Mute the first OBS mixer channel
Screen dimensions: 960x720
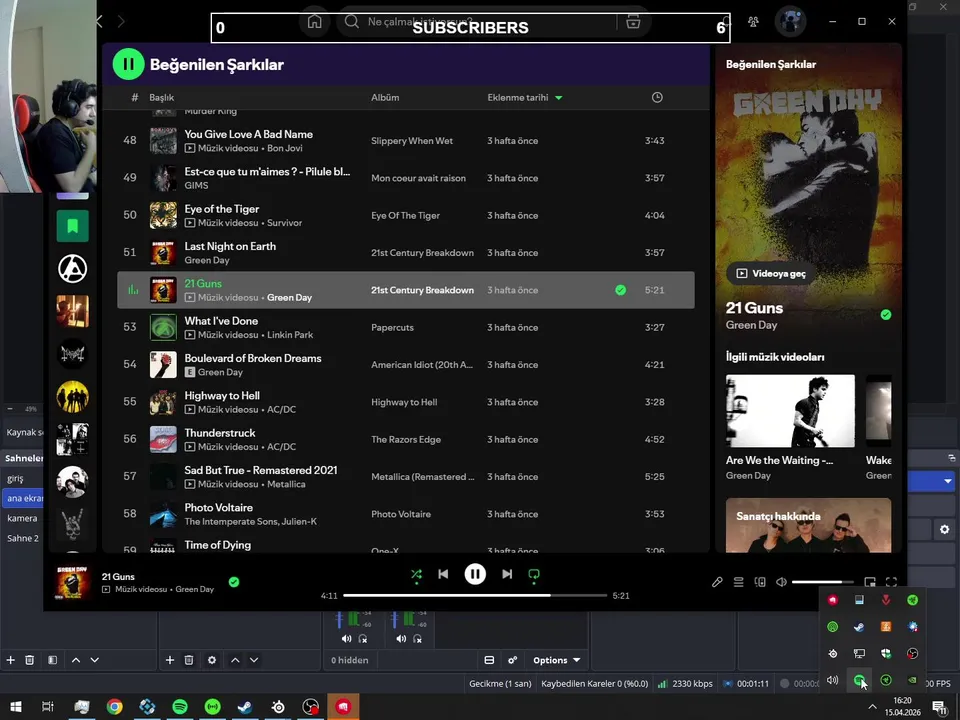pyautogui.click(x=347, y=639)
